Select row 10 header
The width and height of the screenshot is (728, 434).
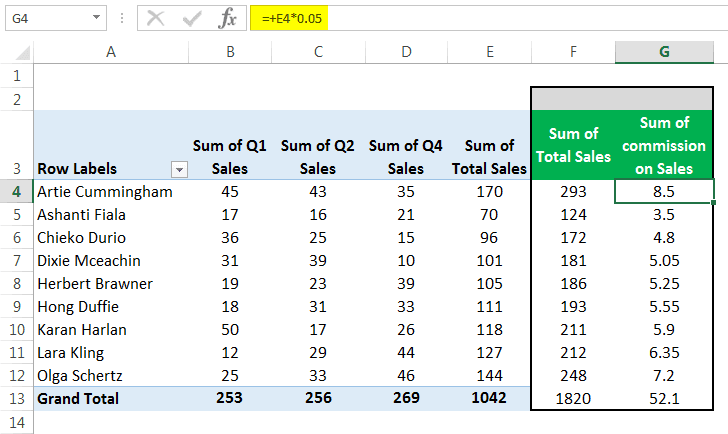click(x=17, y=330)
